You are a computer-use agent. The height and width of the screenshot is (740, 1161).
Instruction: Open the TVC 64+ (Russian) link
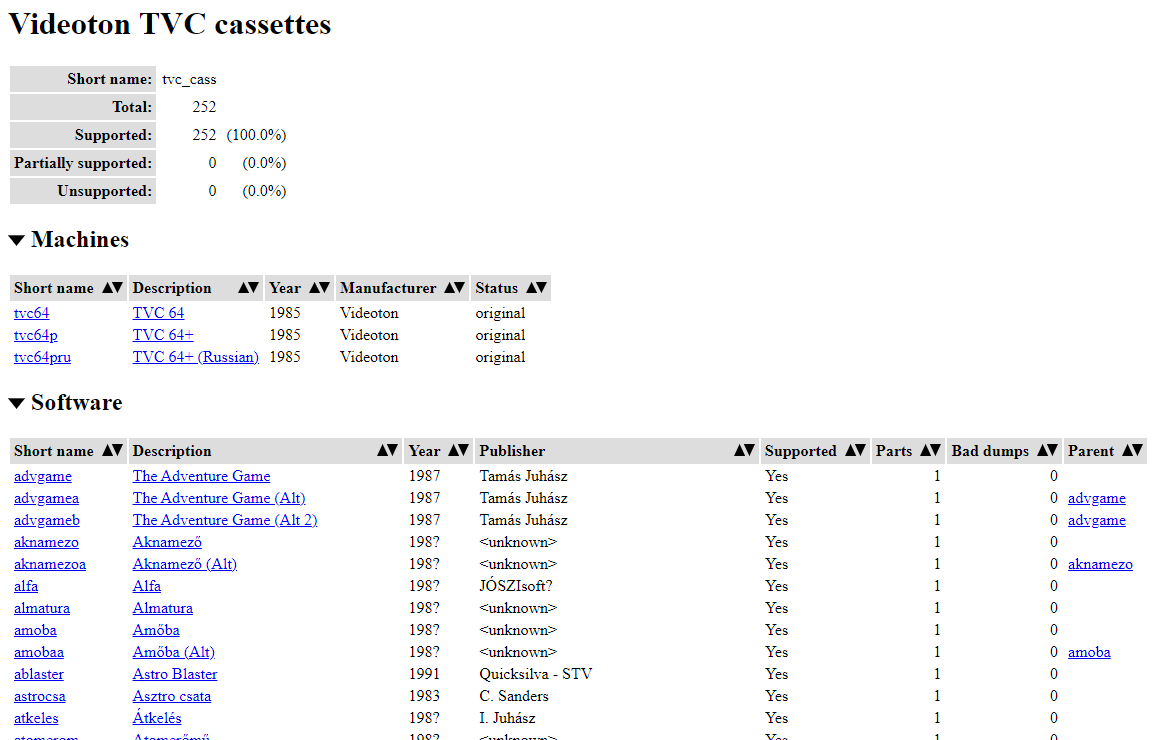click(195, 358)
